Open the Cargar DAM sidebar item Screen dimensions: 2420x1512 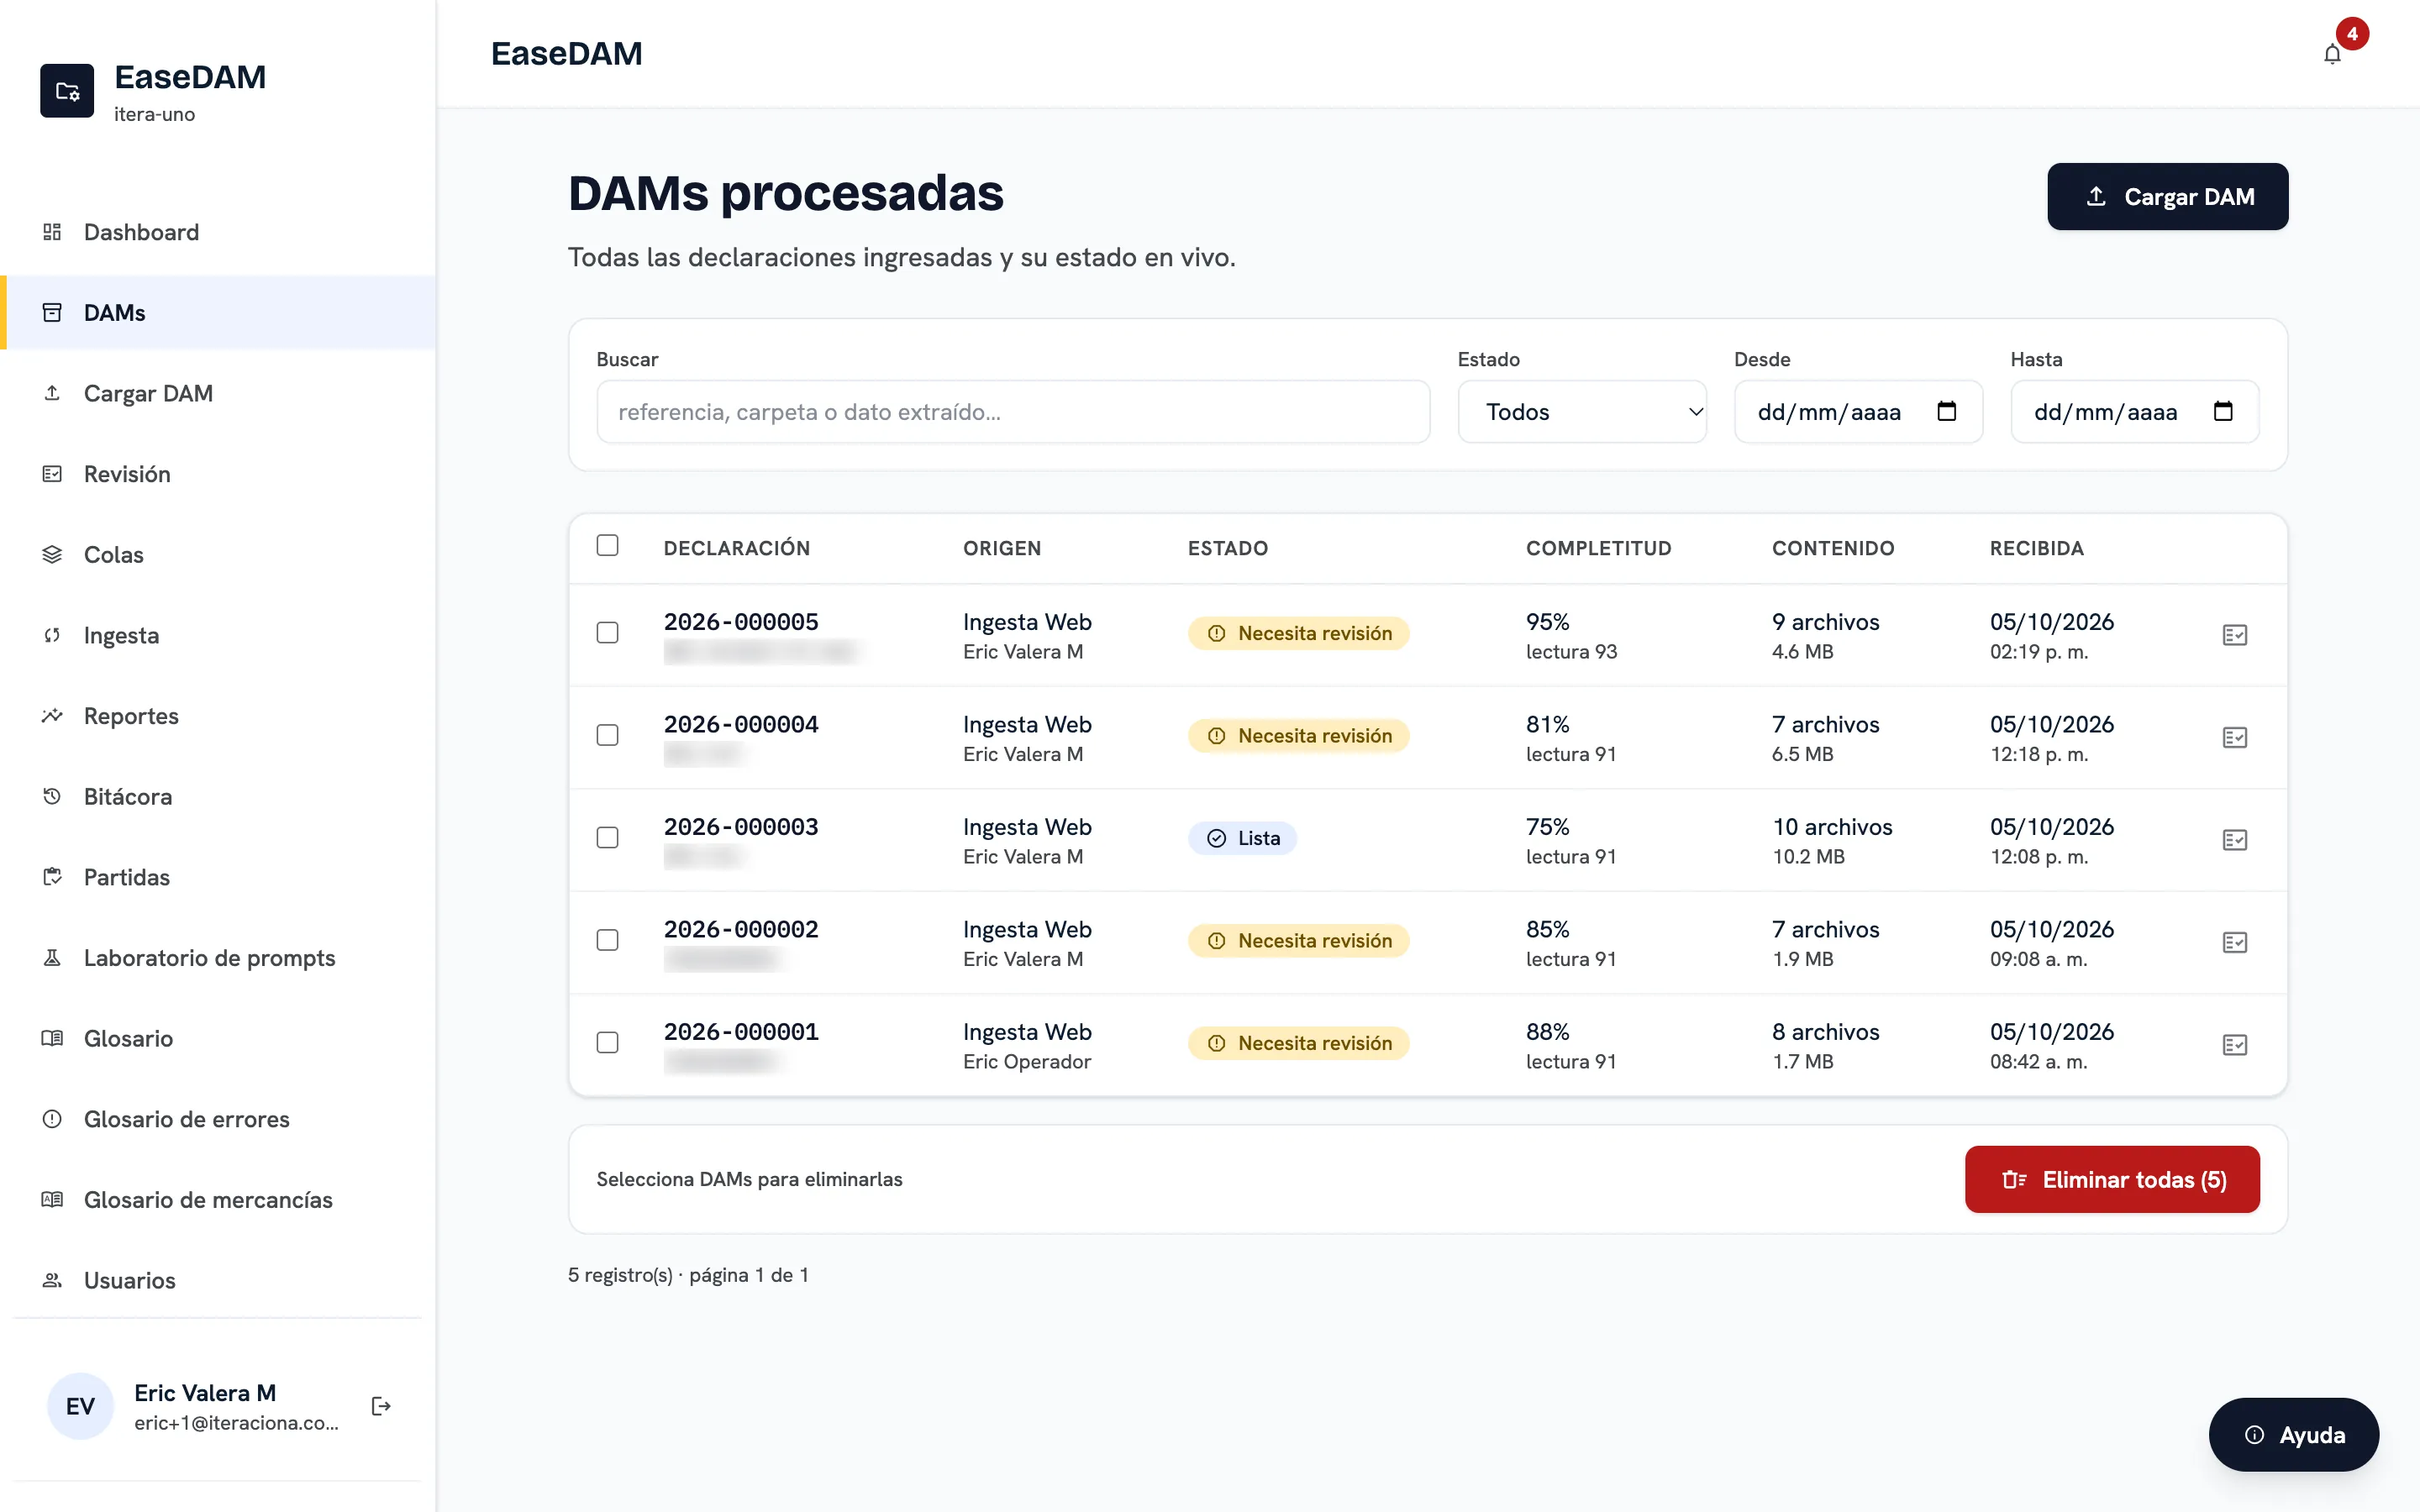(x=218, y=393)
